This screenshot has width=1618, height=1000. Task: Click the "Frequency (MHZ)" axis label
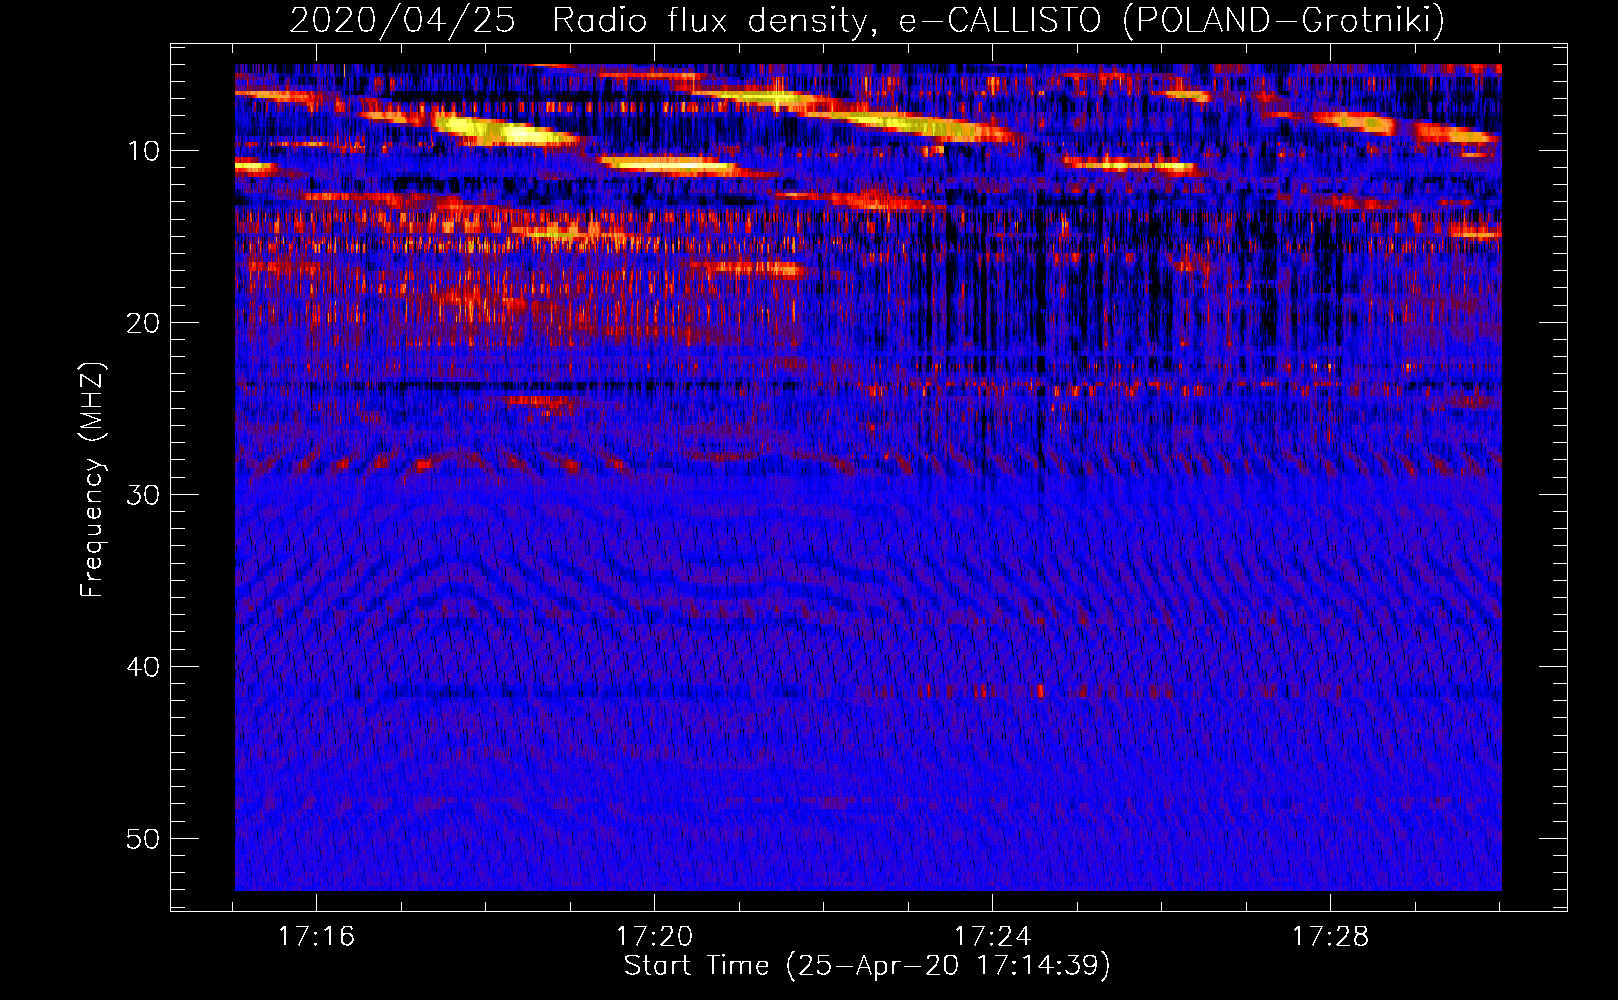[x=92, y=480]
